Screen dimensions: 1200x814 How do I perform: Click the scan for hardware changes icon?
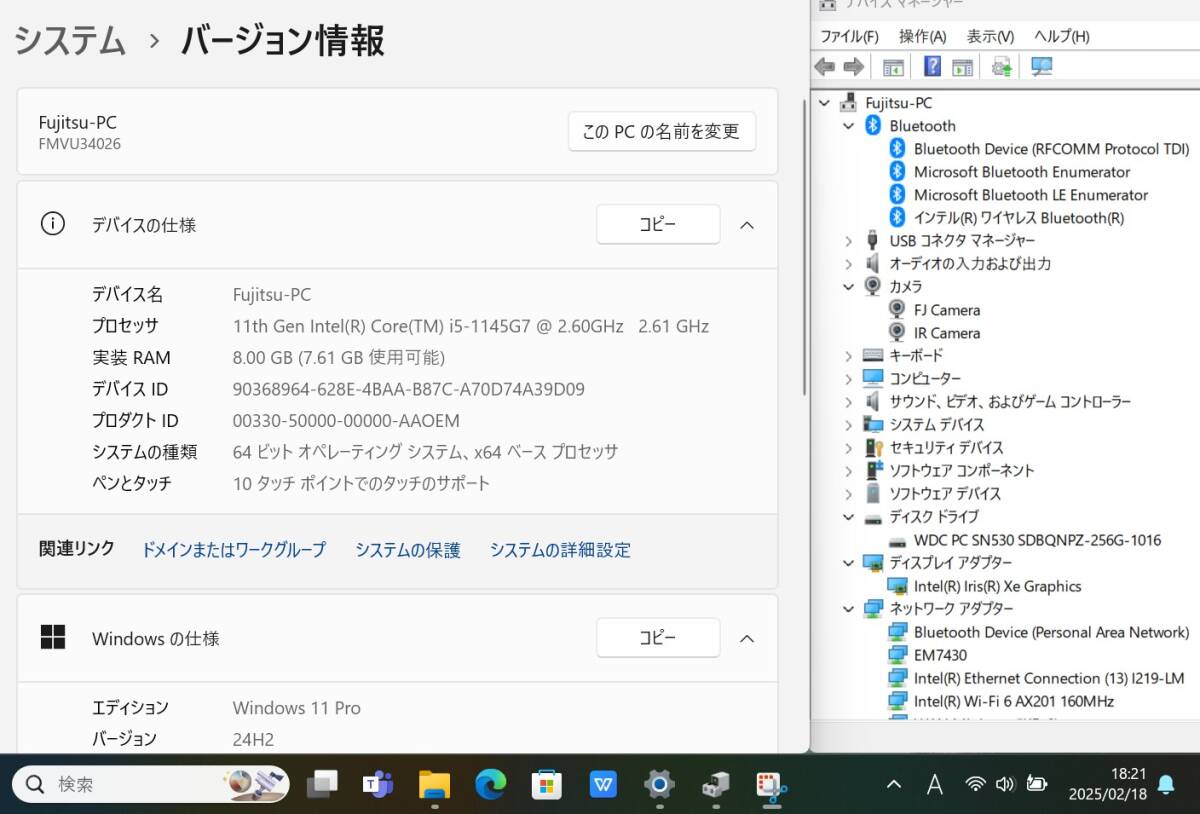tap(1042, 67)
